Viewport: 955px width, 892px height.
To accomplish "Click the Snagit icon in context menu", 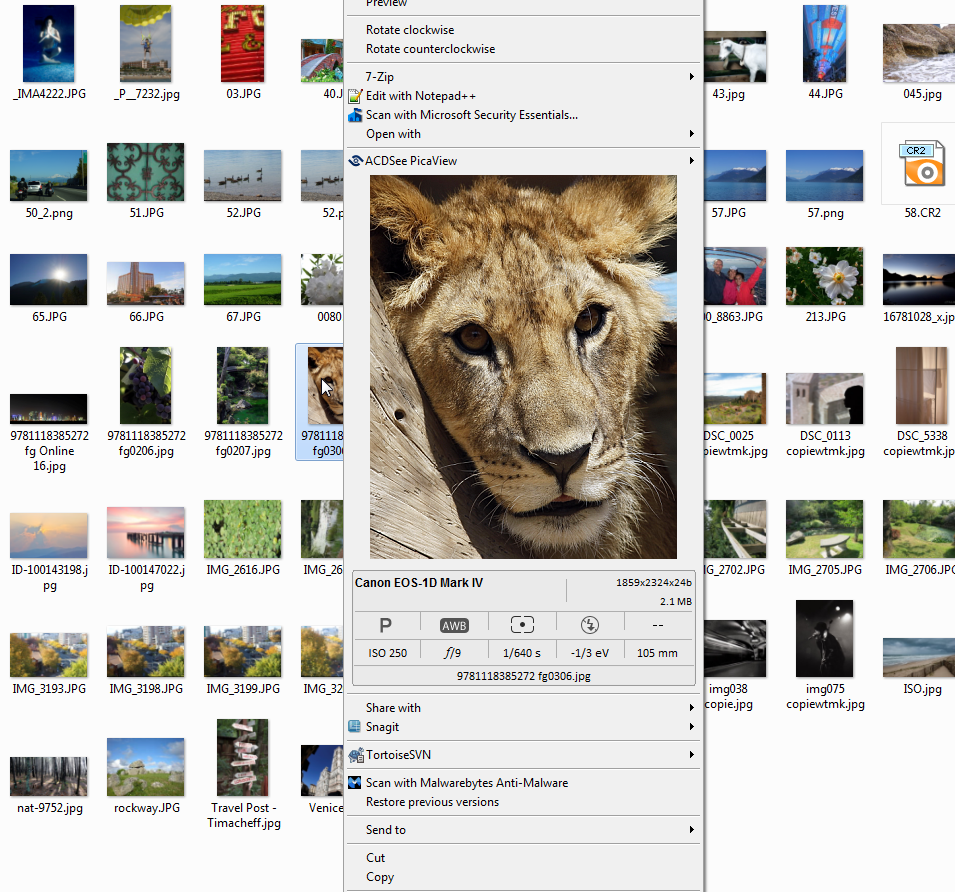I will click(354, 727).
